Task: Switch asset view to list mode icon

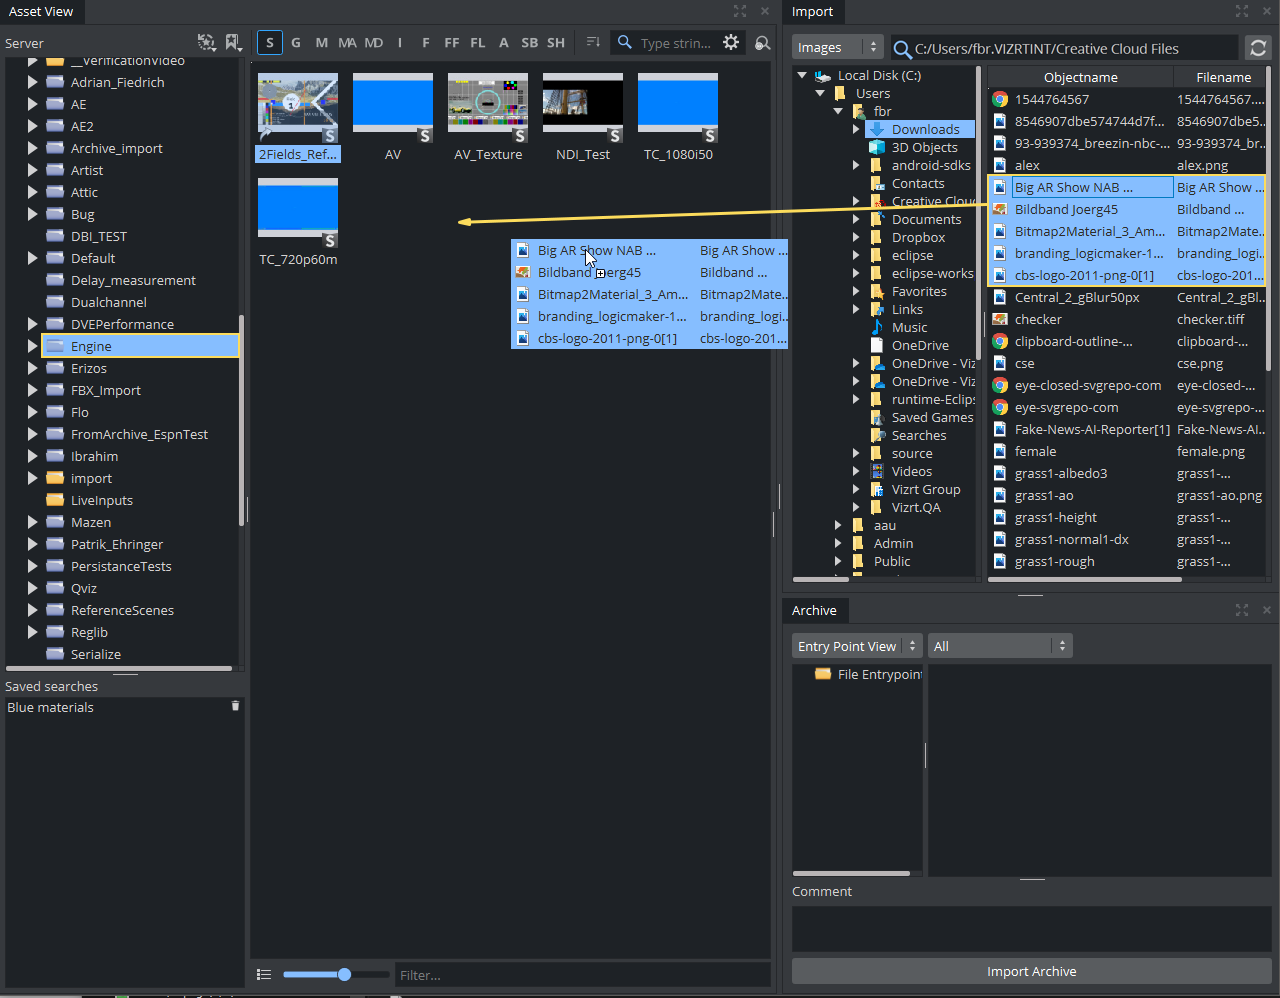Action: pos(264,974)
